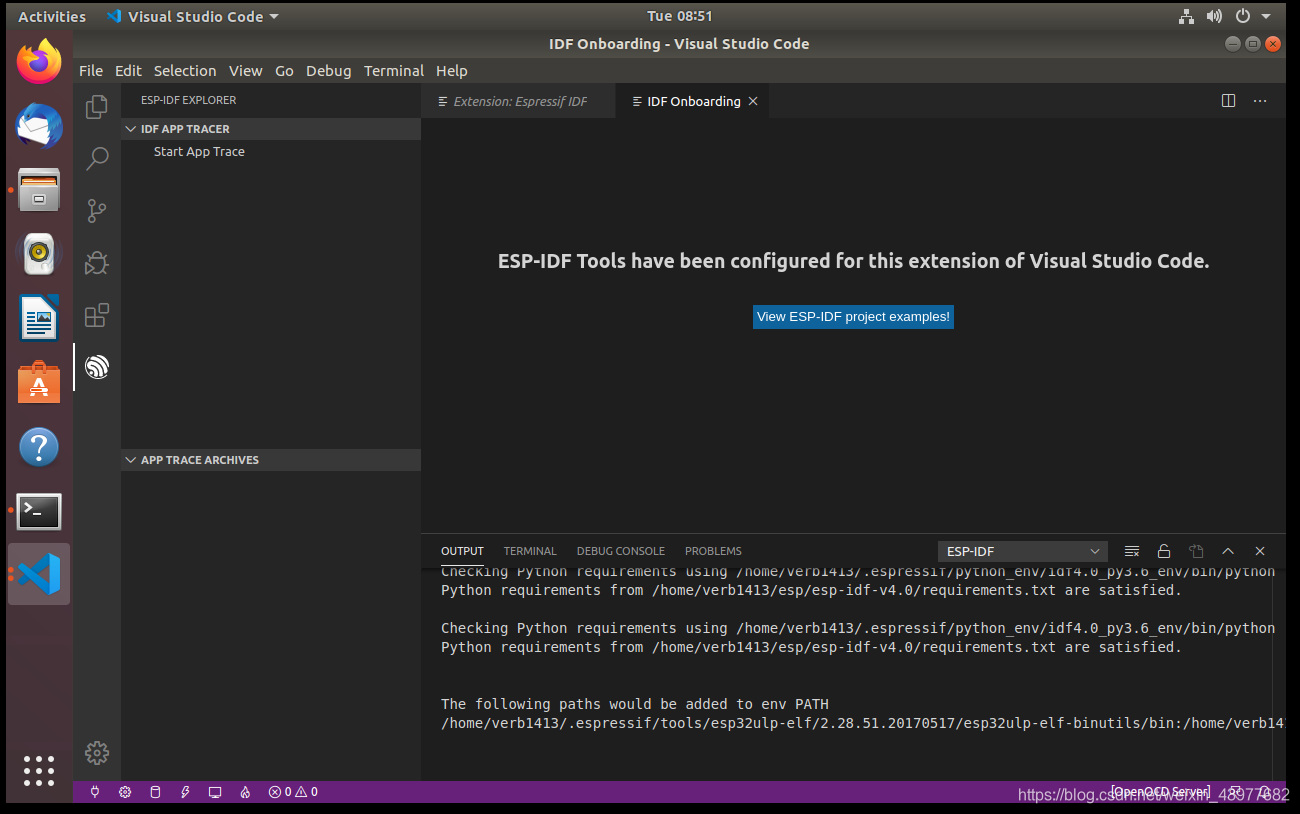The width and height of the screenshot is (1300, 814).
Task: Switch to Extension: Espressif IDF tab
Action: 518,101
